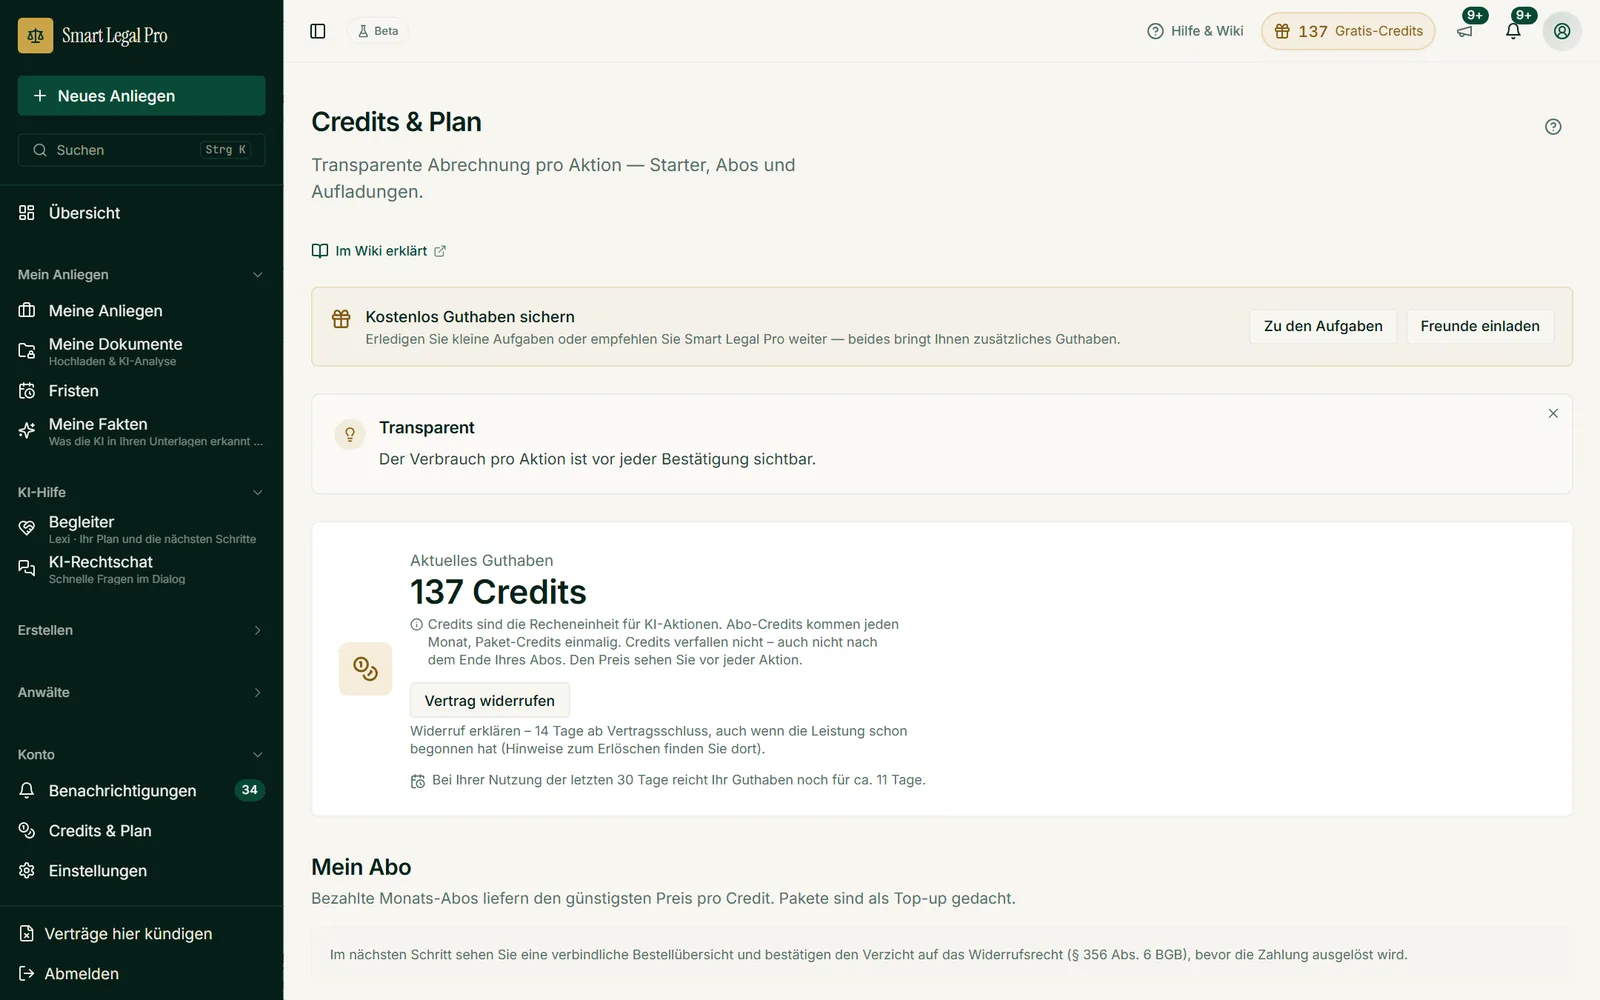Click the Neues Anliegen button
The width and height of the screenshot is (1600, 1000).
pos(141,96)
